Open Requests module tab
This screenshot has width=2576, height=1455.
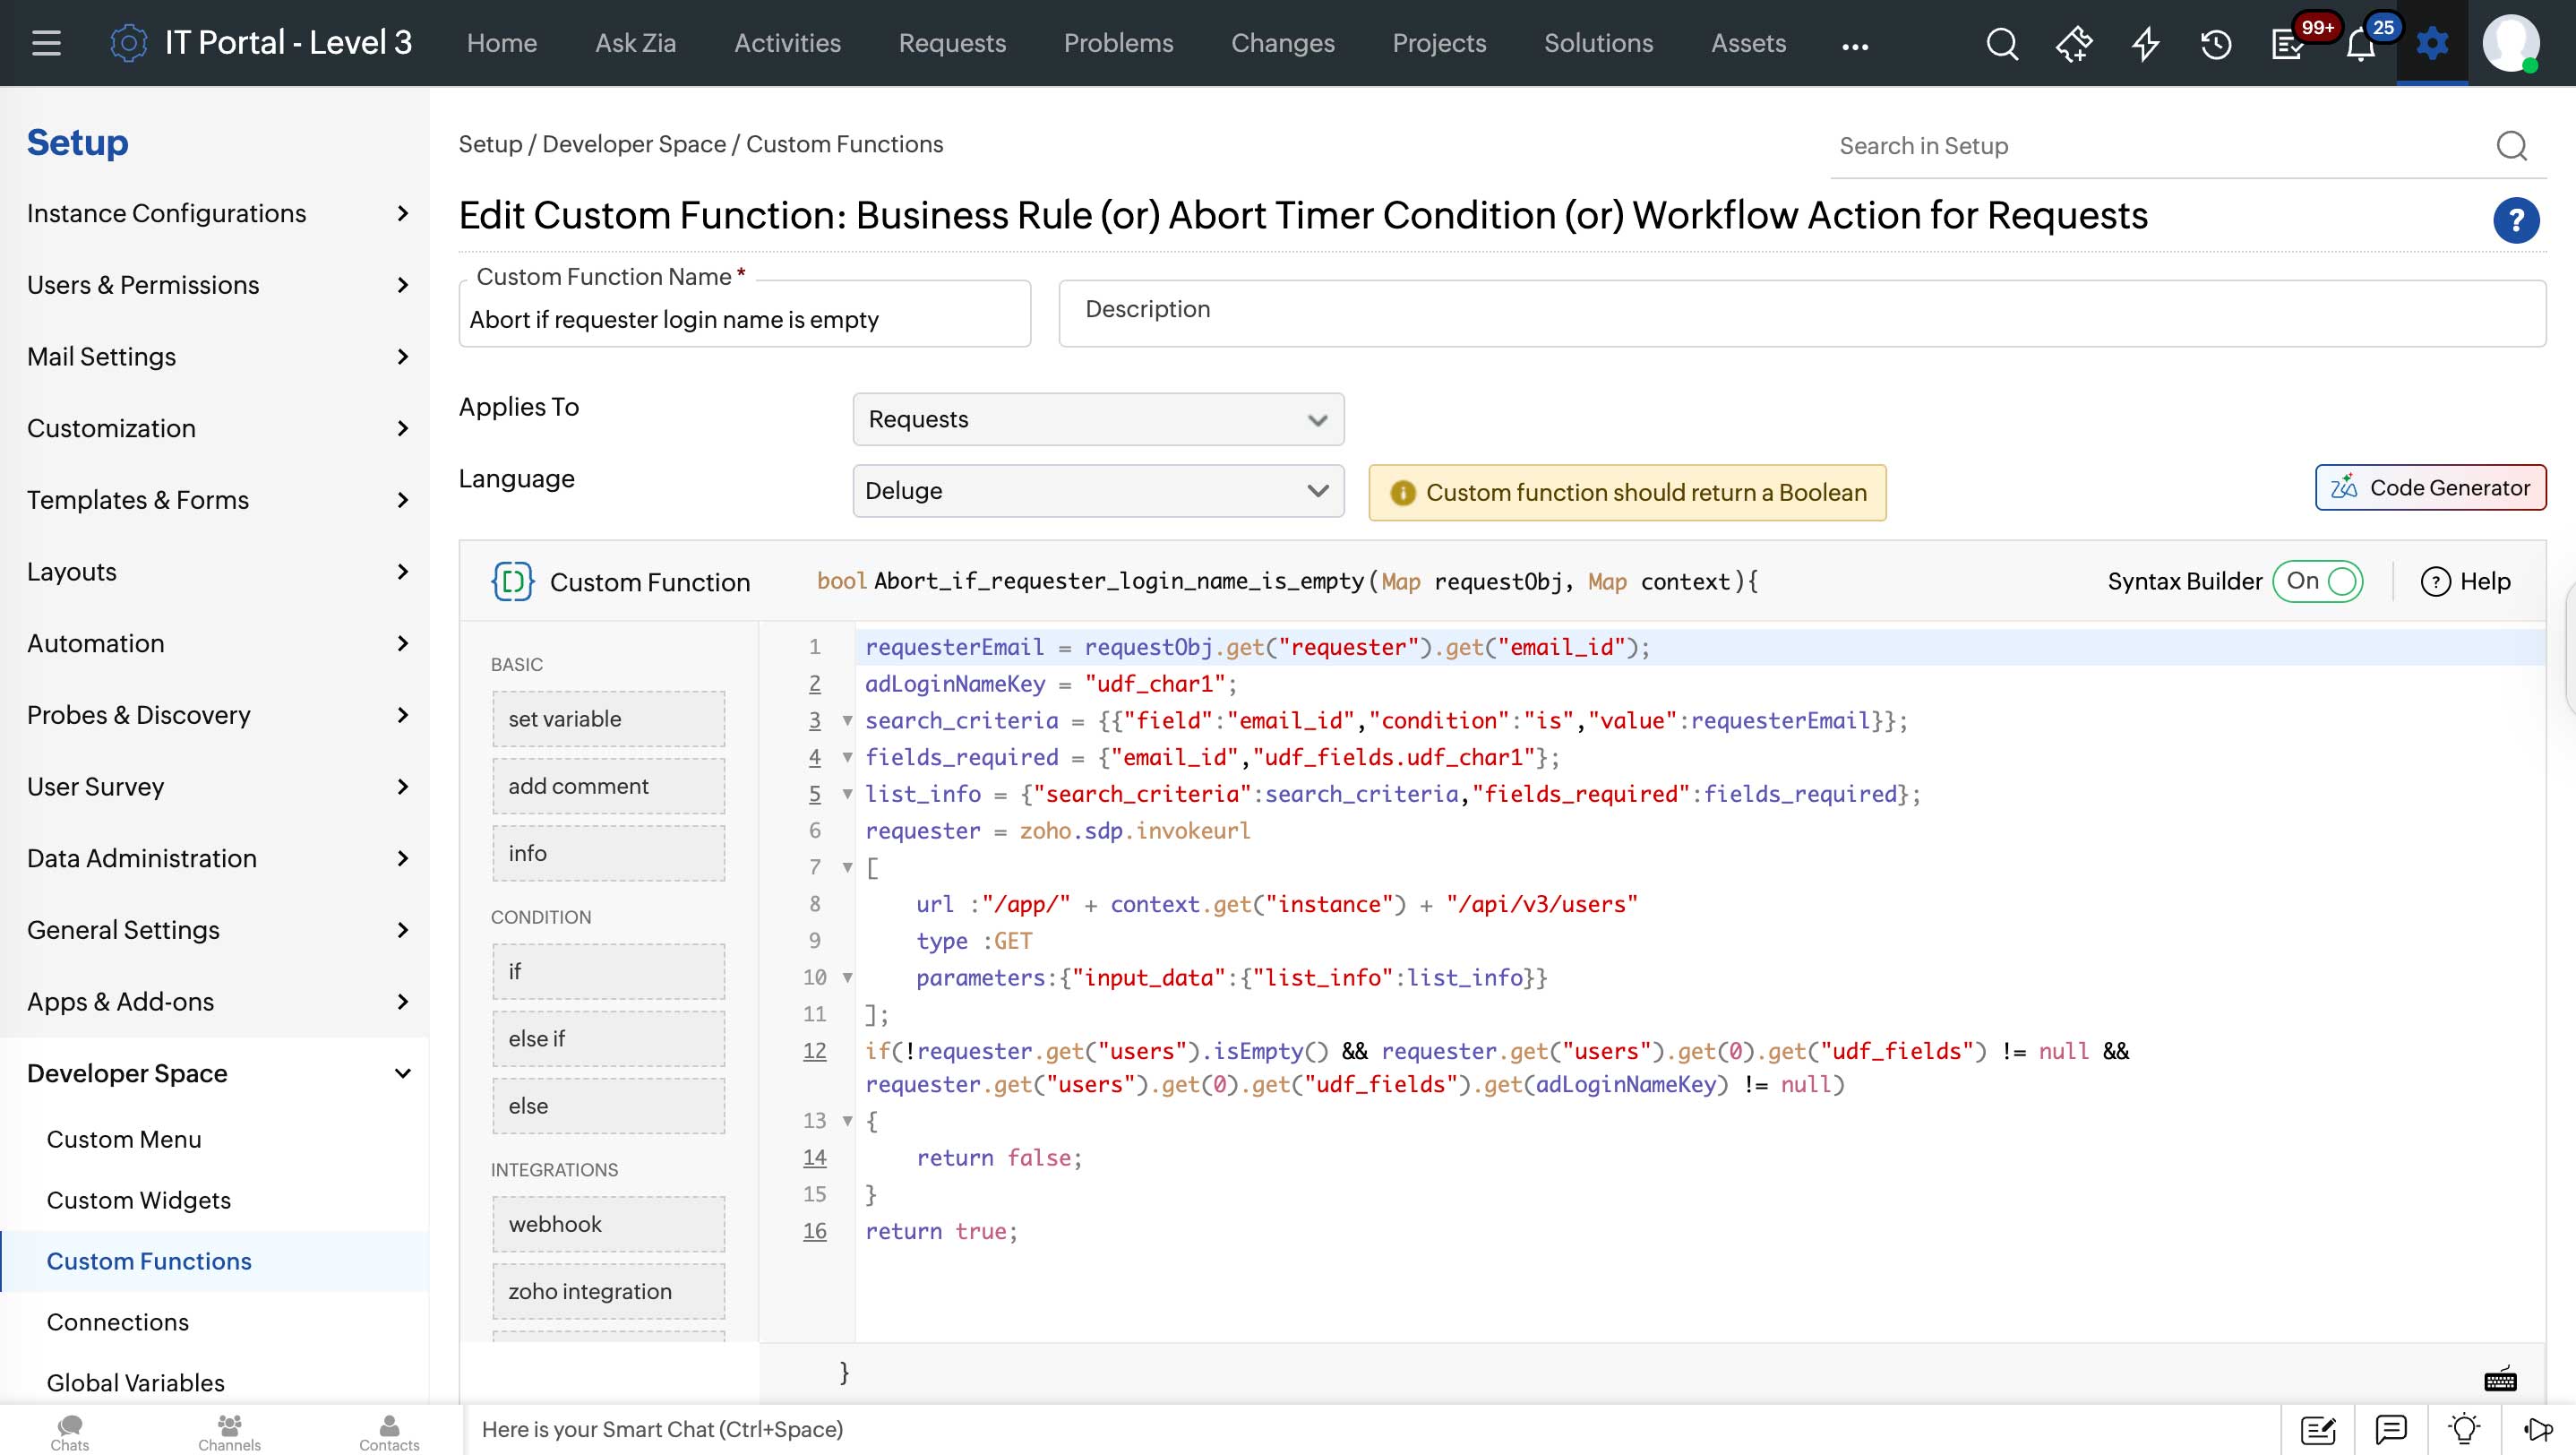tap(952, 43)
